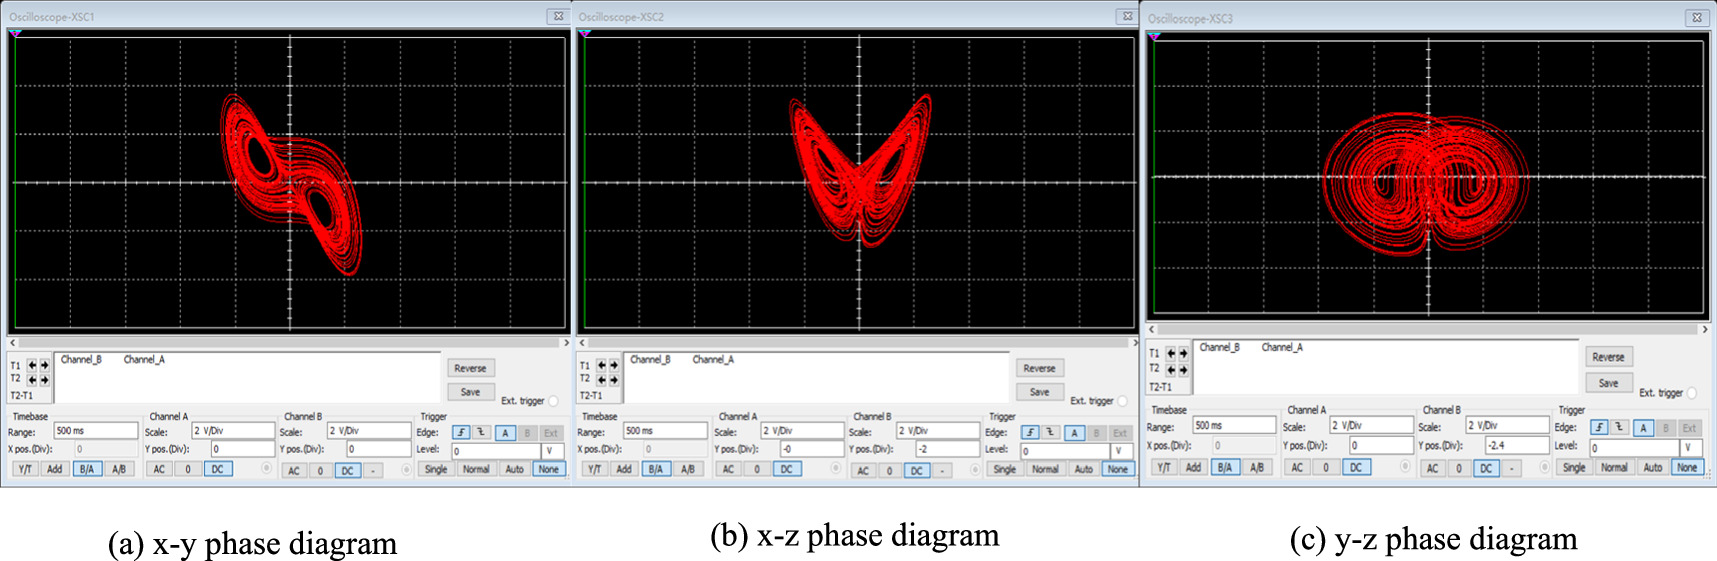Select trigger mode Auto in XSC1

[515, 469]
